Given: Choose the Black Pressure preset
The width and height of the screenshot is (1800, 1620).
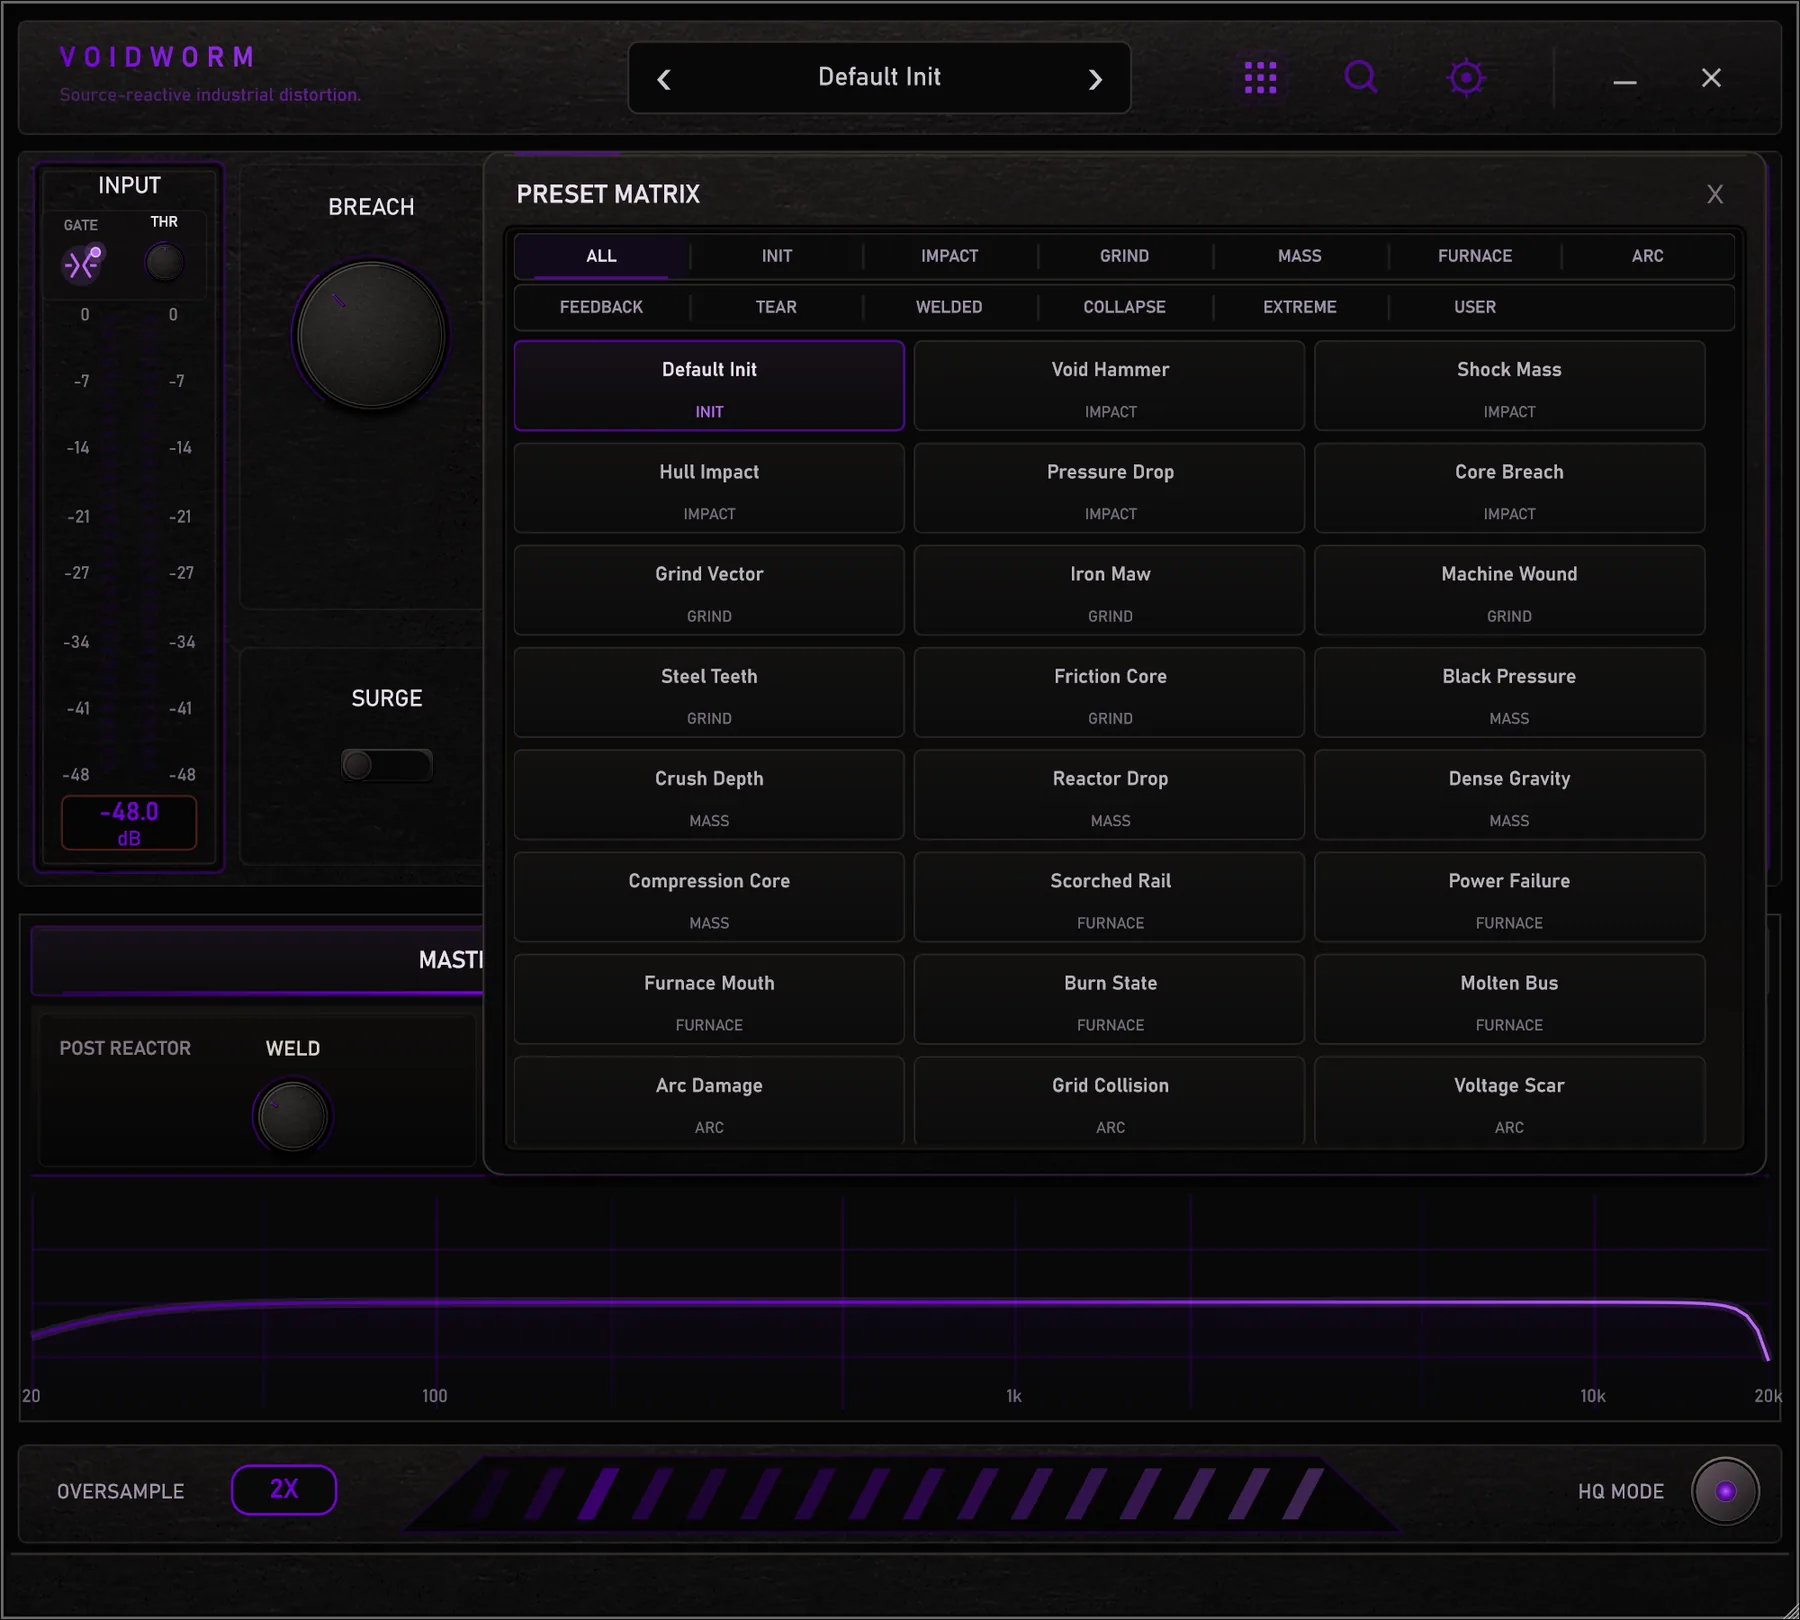Looking at the screenshot, I should click(1510, 693).
